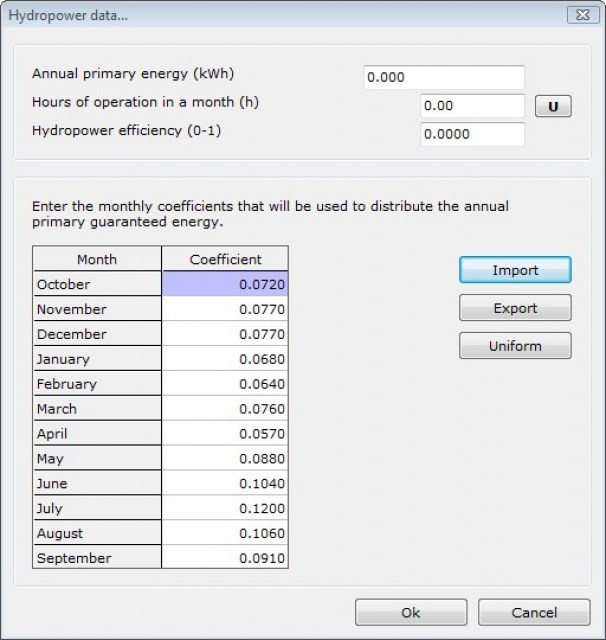This screenshot has height=640, width=606.
Task: Click the U units button
Action: 553,107
